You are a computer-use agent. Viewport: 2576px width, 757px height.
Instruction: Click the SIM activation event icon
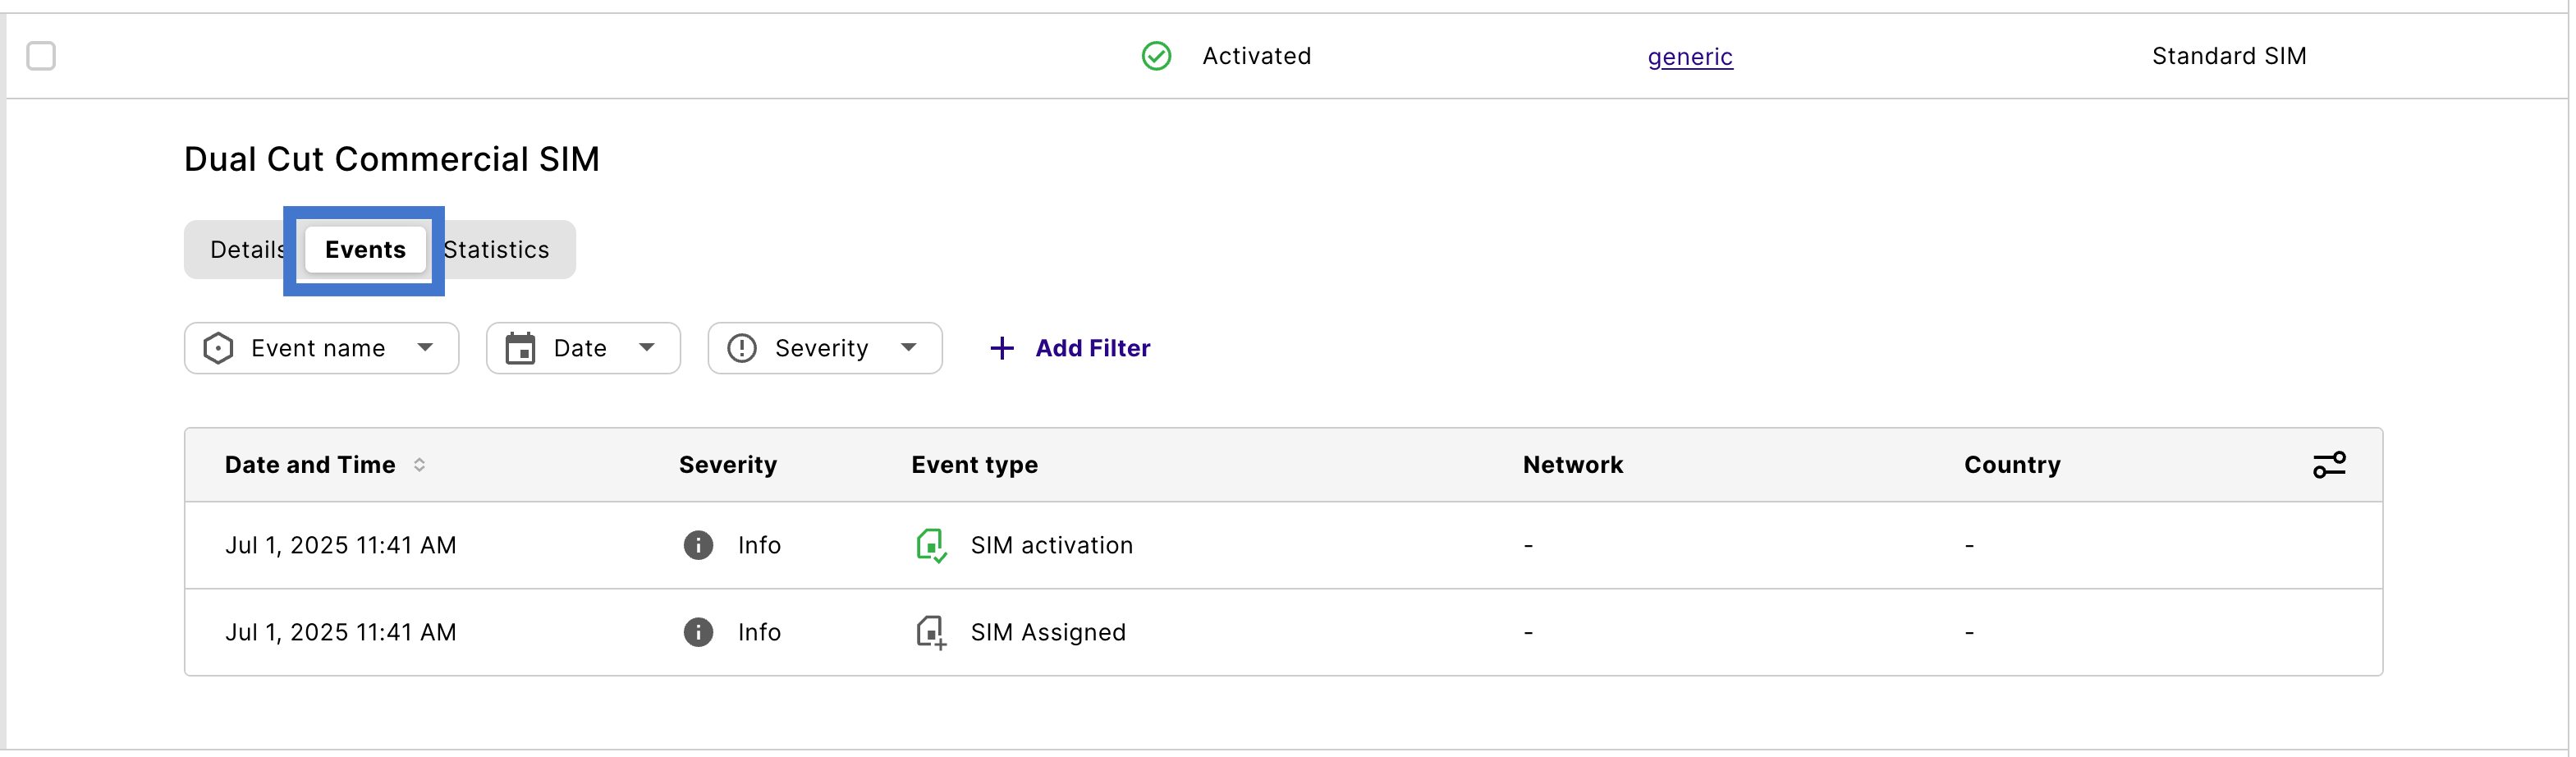click(930, 546)
